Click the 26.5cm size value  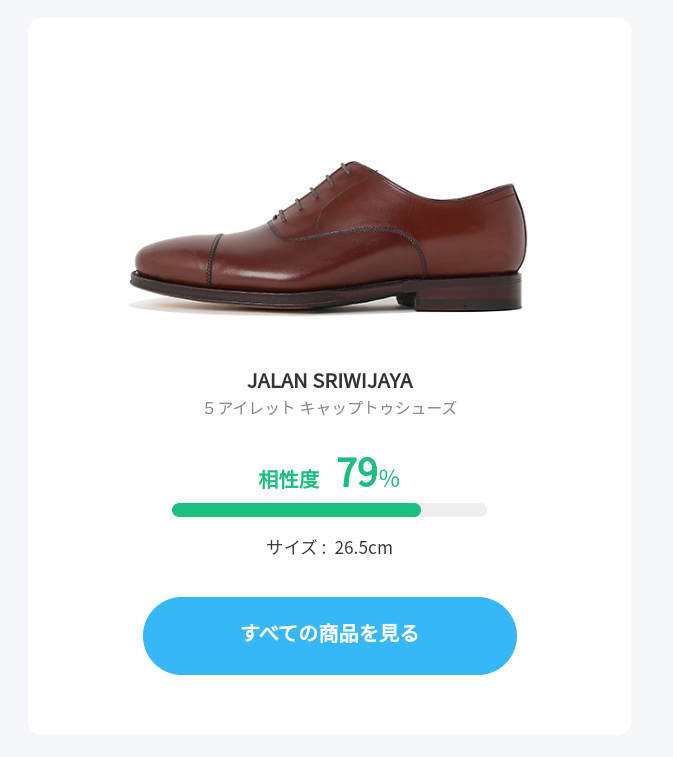[364, 548]
